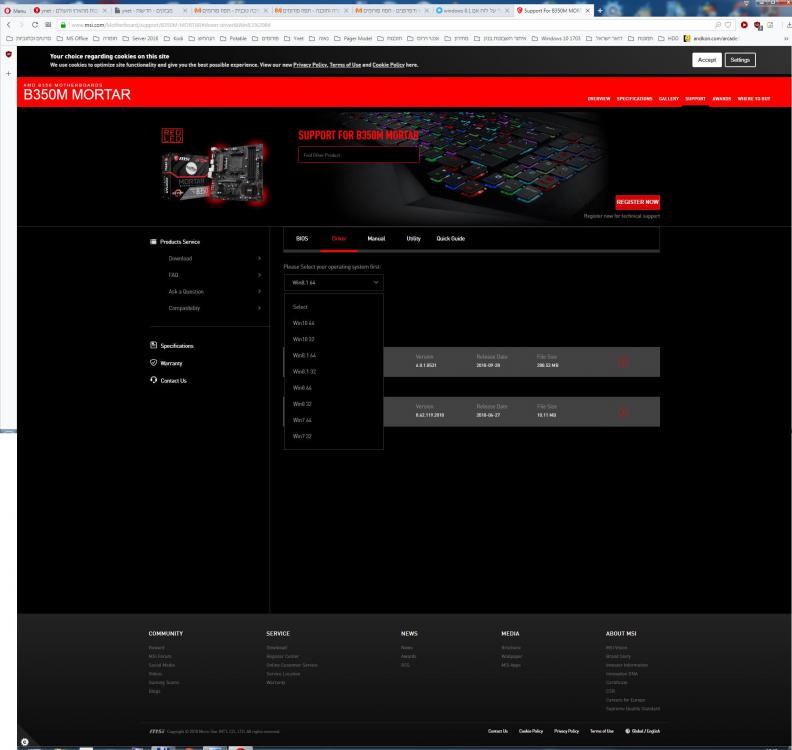Open cookie Settings button

[x=740, y=60]
